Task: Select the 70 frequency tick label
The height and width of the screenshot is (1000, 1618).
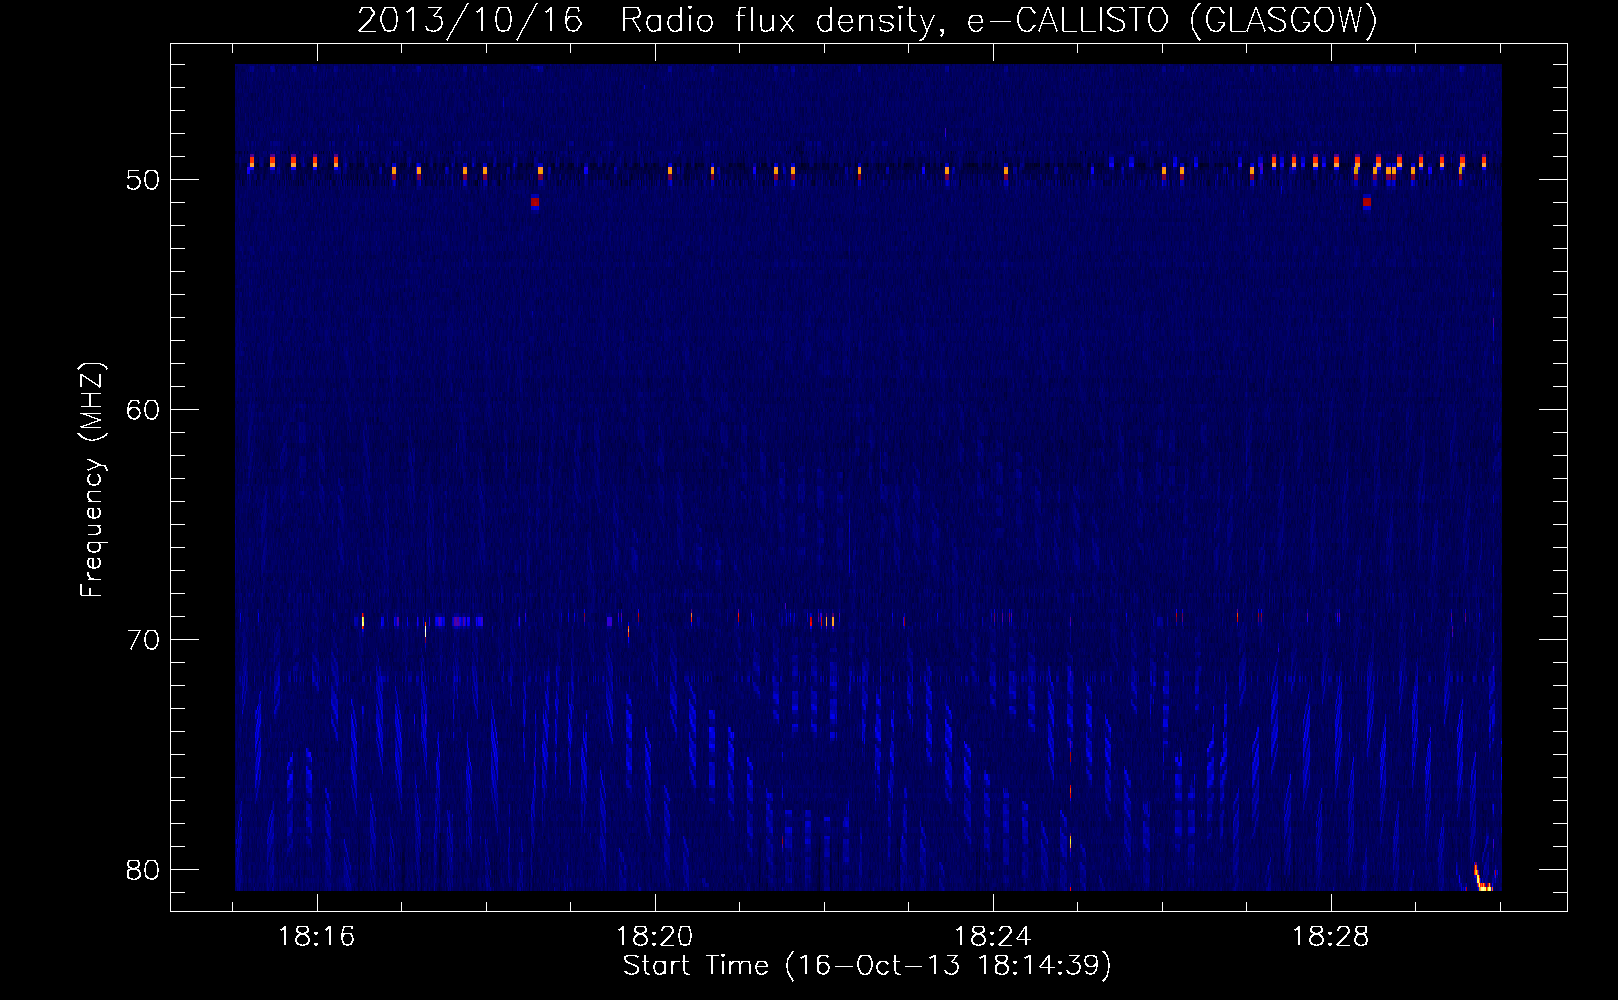Action: coord(143,640)
